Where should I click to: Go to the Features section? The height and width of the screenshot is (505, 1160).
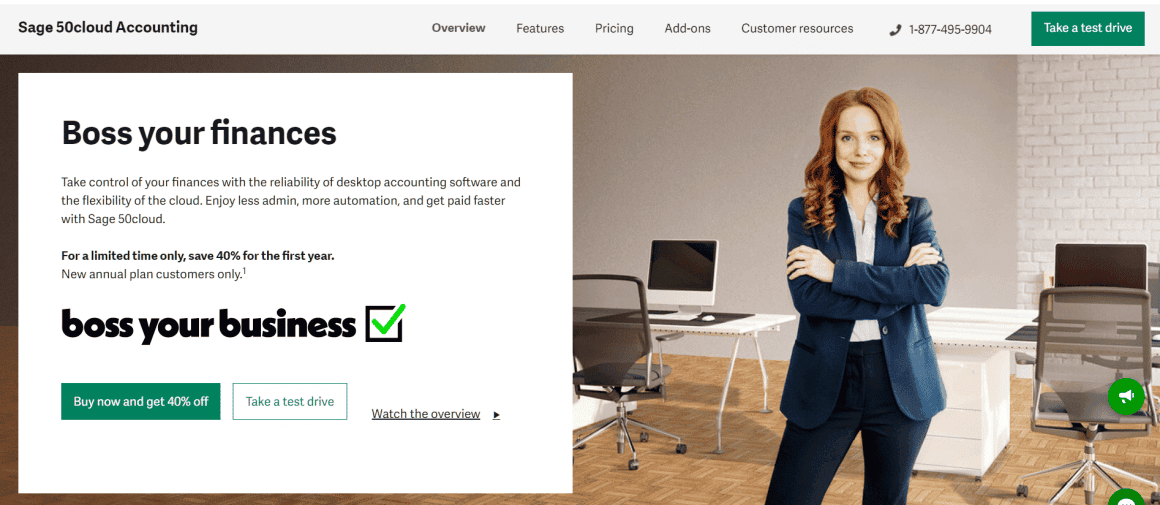coord(540,29)
